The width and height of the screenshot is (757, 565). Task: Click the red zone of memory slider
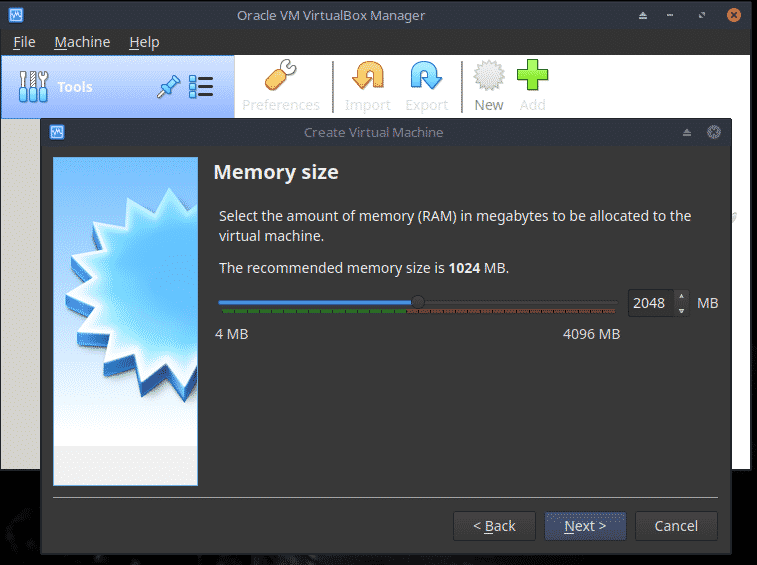coord(512,311)
